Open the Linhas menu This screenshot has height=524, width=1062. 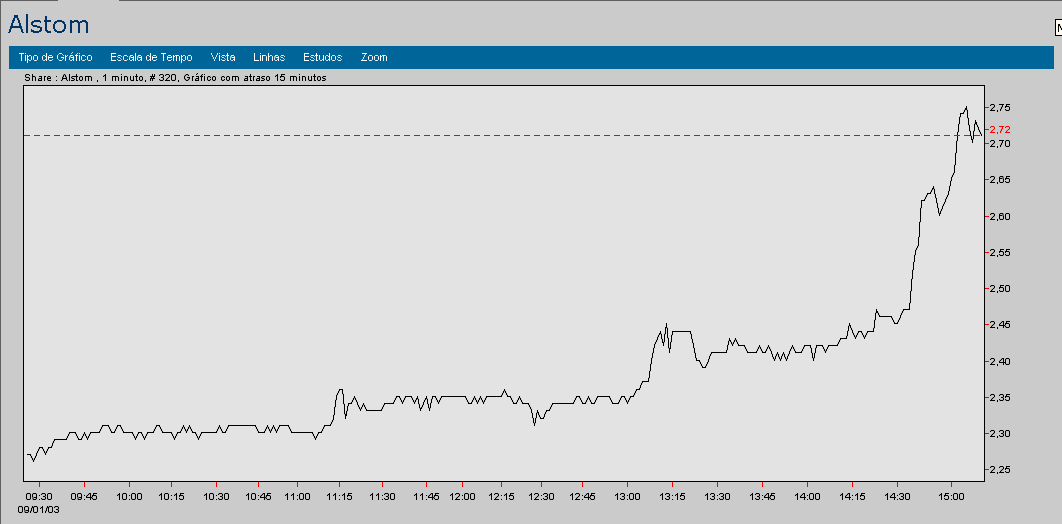(269, 58)
